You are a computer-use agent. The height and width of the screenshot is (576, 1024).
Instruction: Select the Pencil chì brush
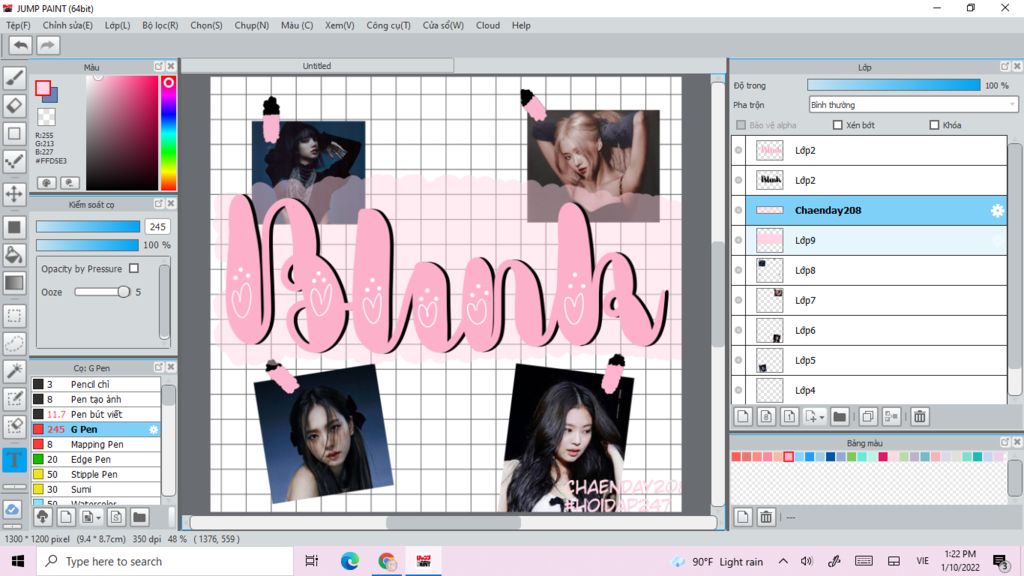pyautogui.click(x=96, y=384)
